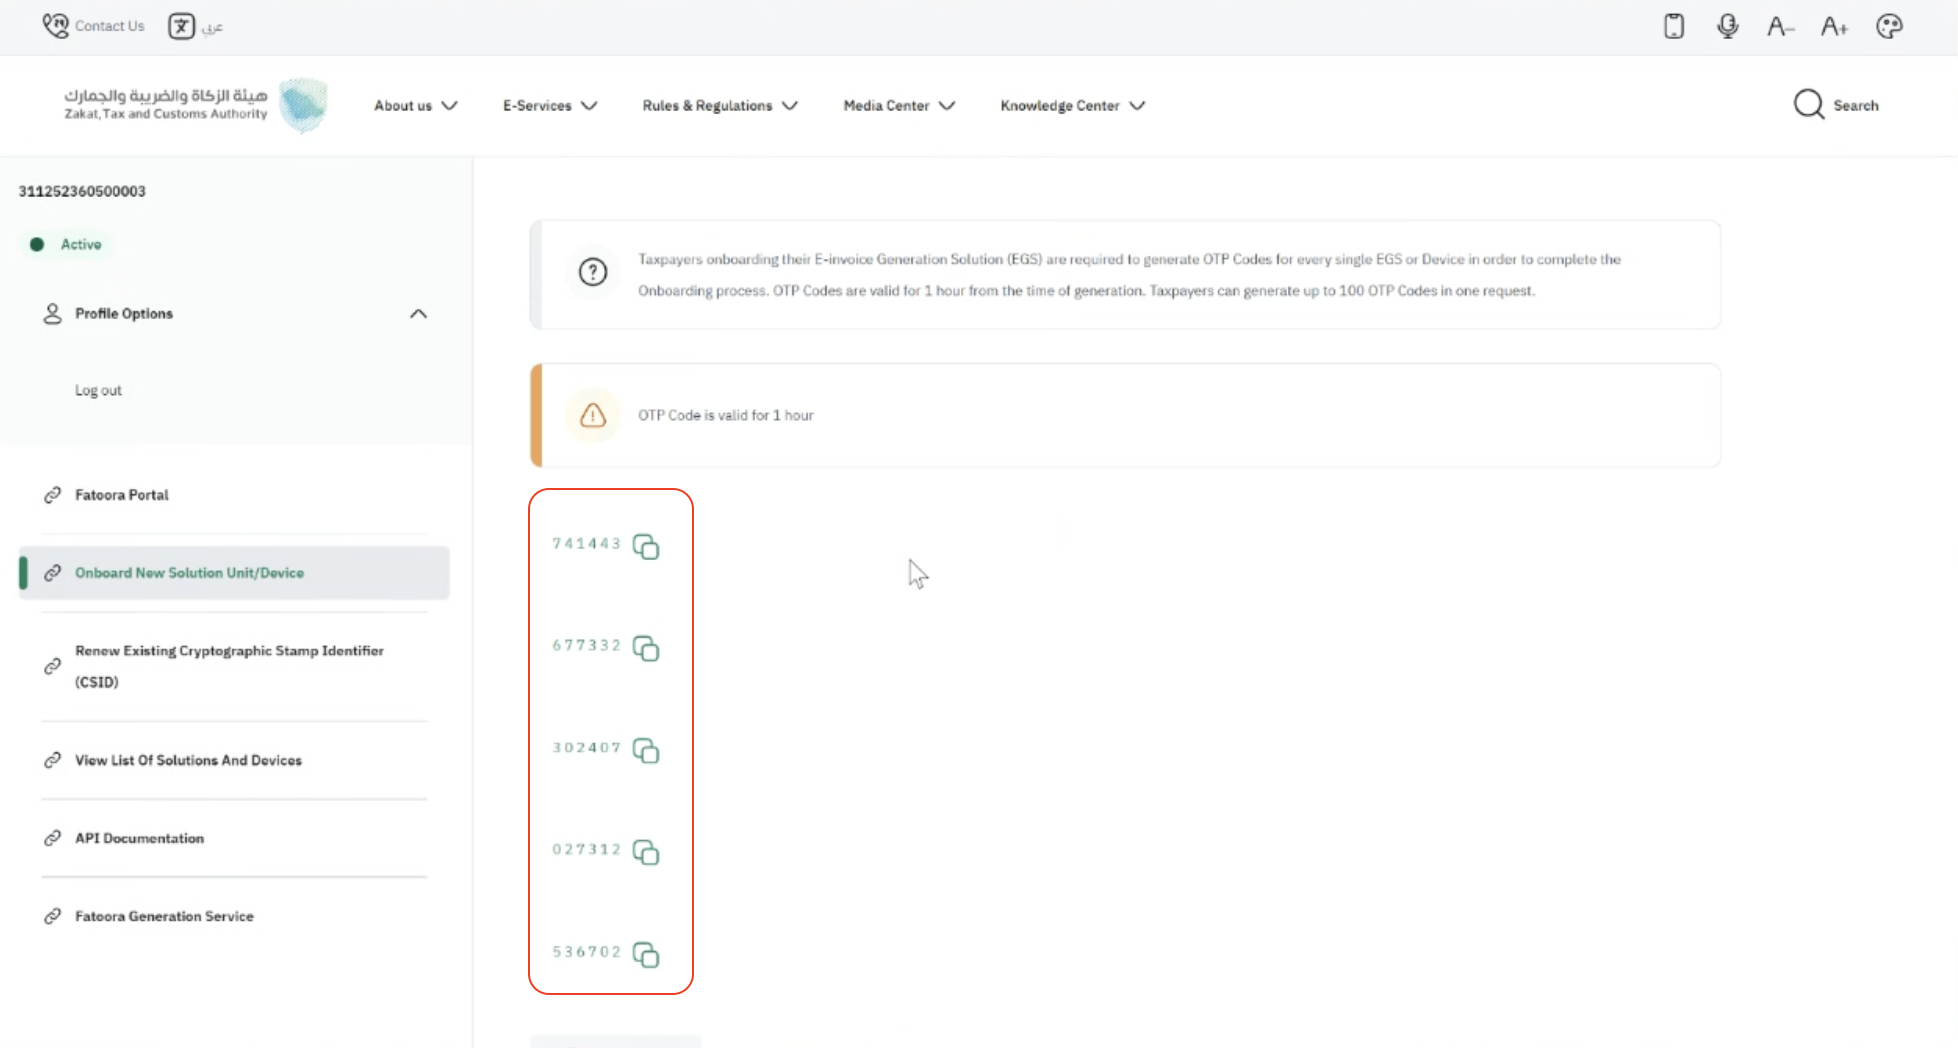Open the E-Services dropdown menu
Screen dimensions: 1958x1048
point(549,106)
